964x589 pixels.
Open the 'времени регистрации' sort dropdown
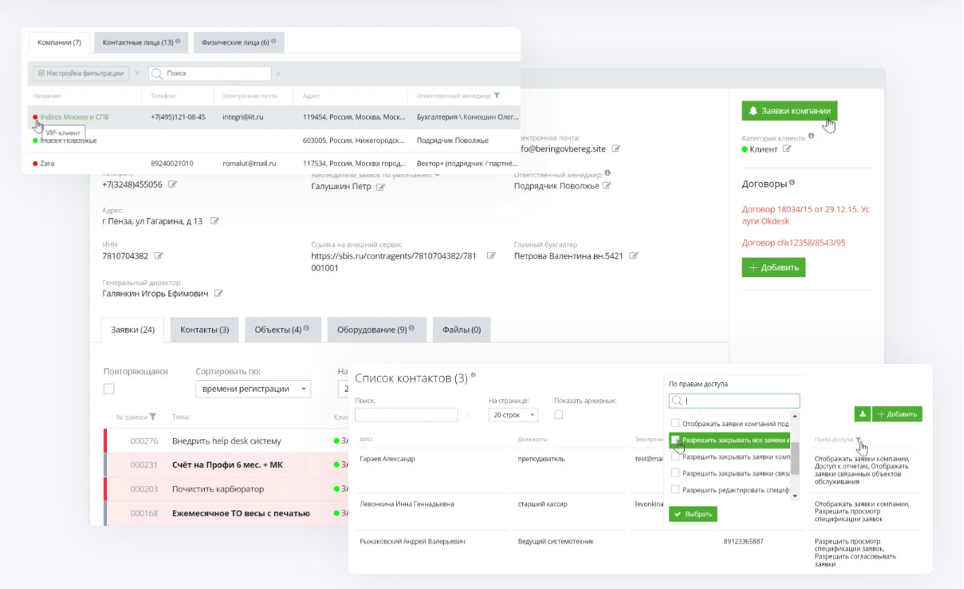(x=252, y=389)
